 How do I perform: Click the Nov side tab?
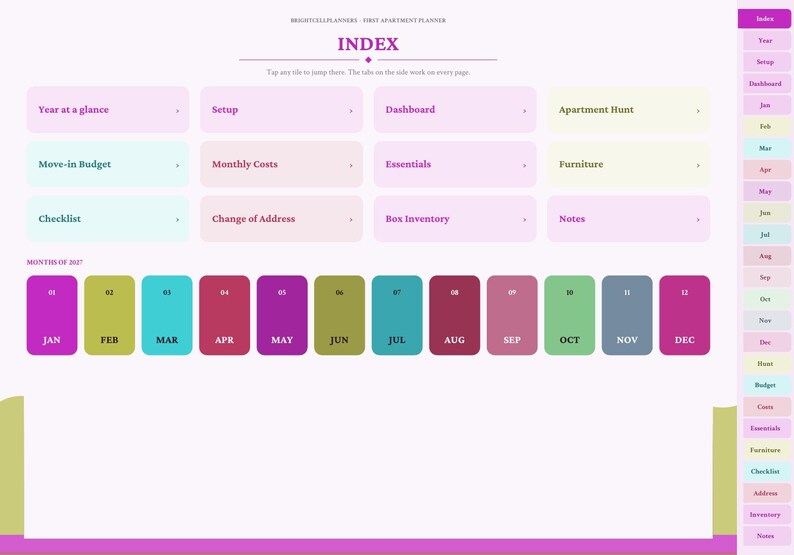(x=767, y=321)
